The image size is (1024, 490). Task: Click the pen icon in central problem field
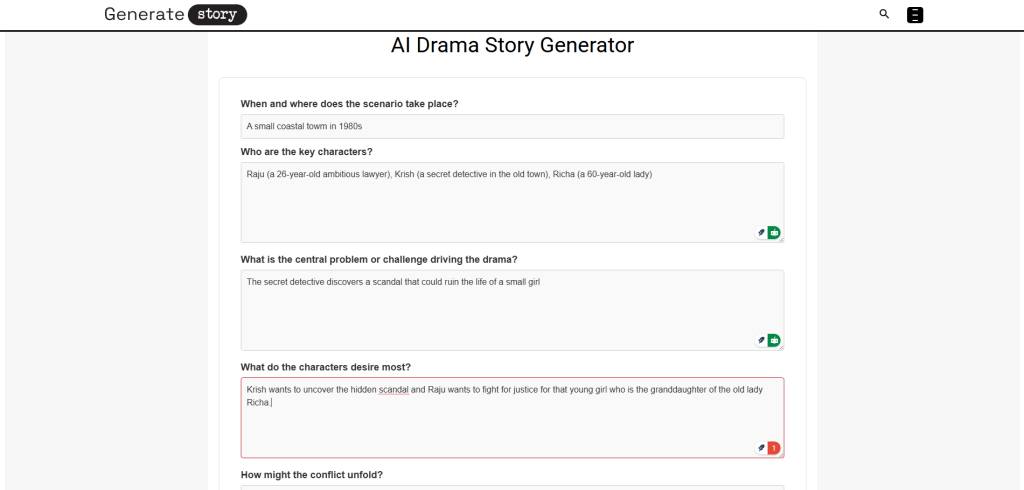coord(761,340)
